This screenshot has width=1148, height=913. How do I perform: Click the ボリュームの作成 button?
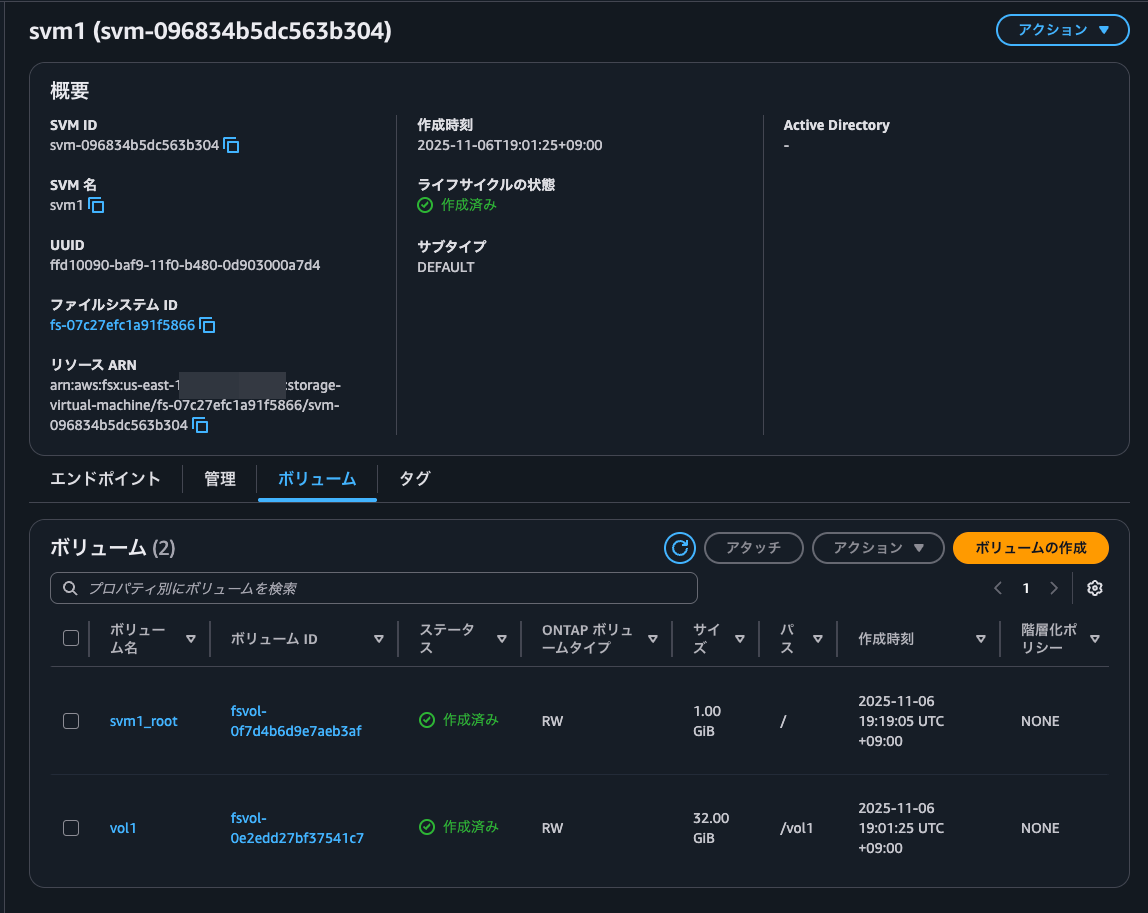point(1030,548)
